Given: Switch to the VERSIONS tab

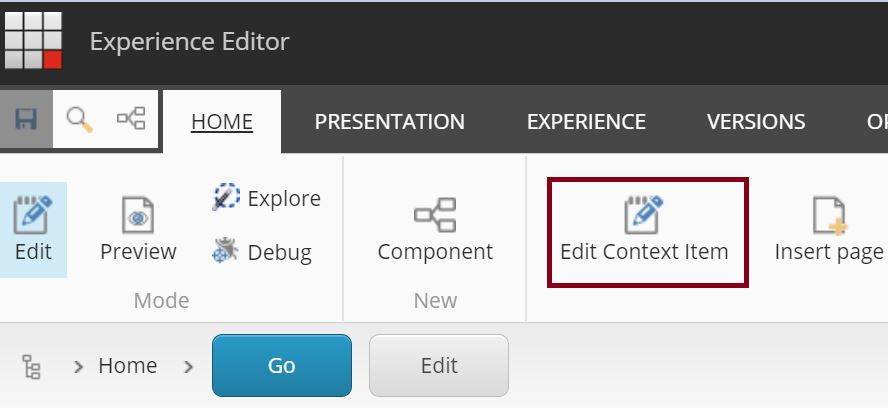Looking at the screenshot, I should point(756,122).
